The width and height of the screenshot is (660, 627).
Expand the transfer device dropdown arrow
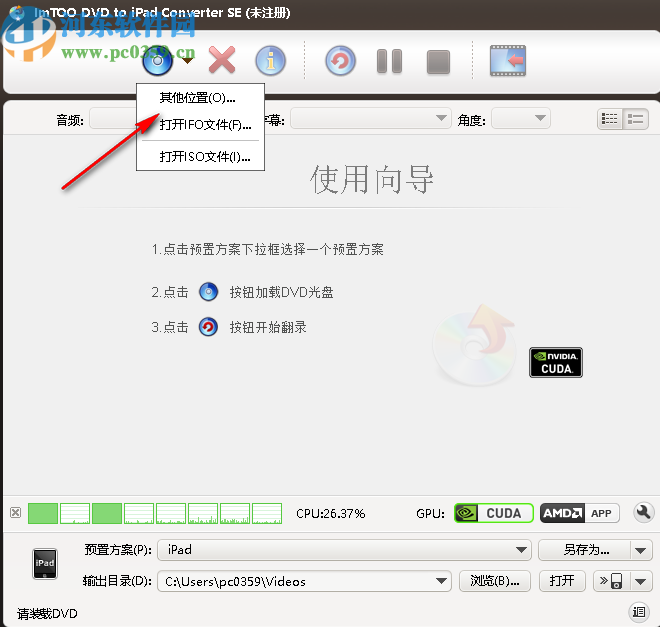[641, 582]
